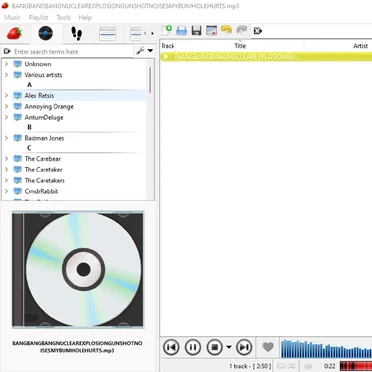Open the Tools menu
Viewport: 372px width, 372px height.
point(63,17)
